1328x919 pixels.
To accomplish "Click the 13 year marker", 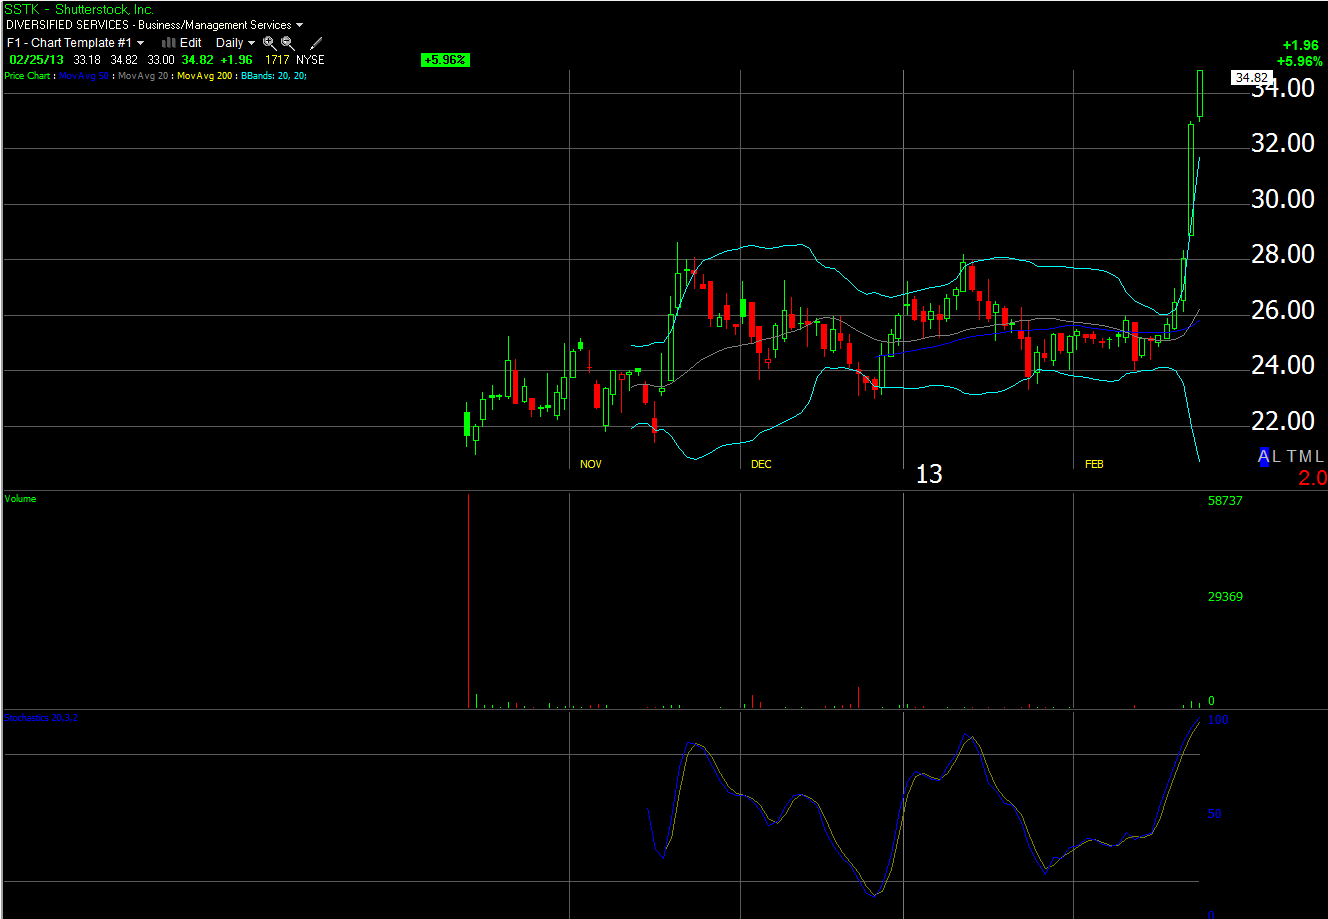I will pyautogui.click(x=929, y=474).
